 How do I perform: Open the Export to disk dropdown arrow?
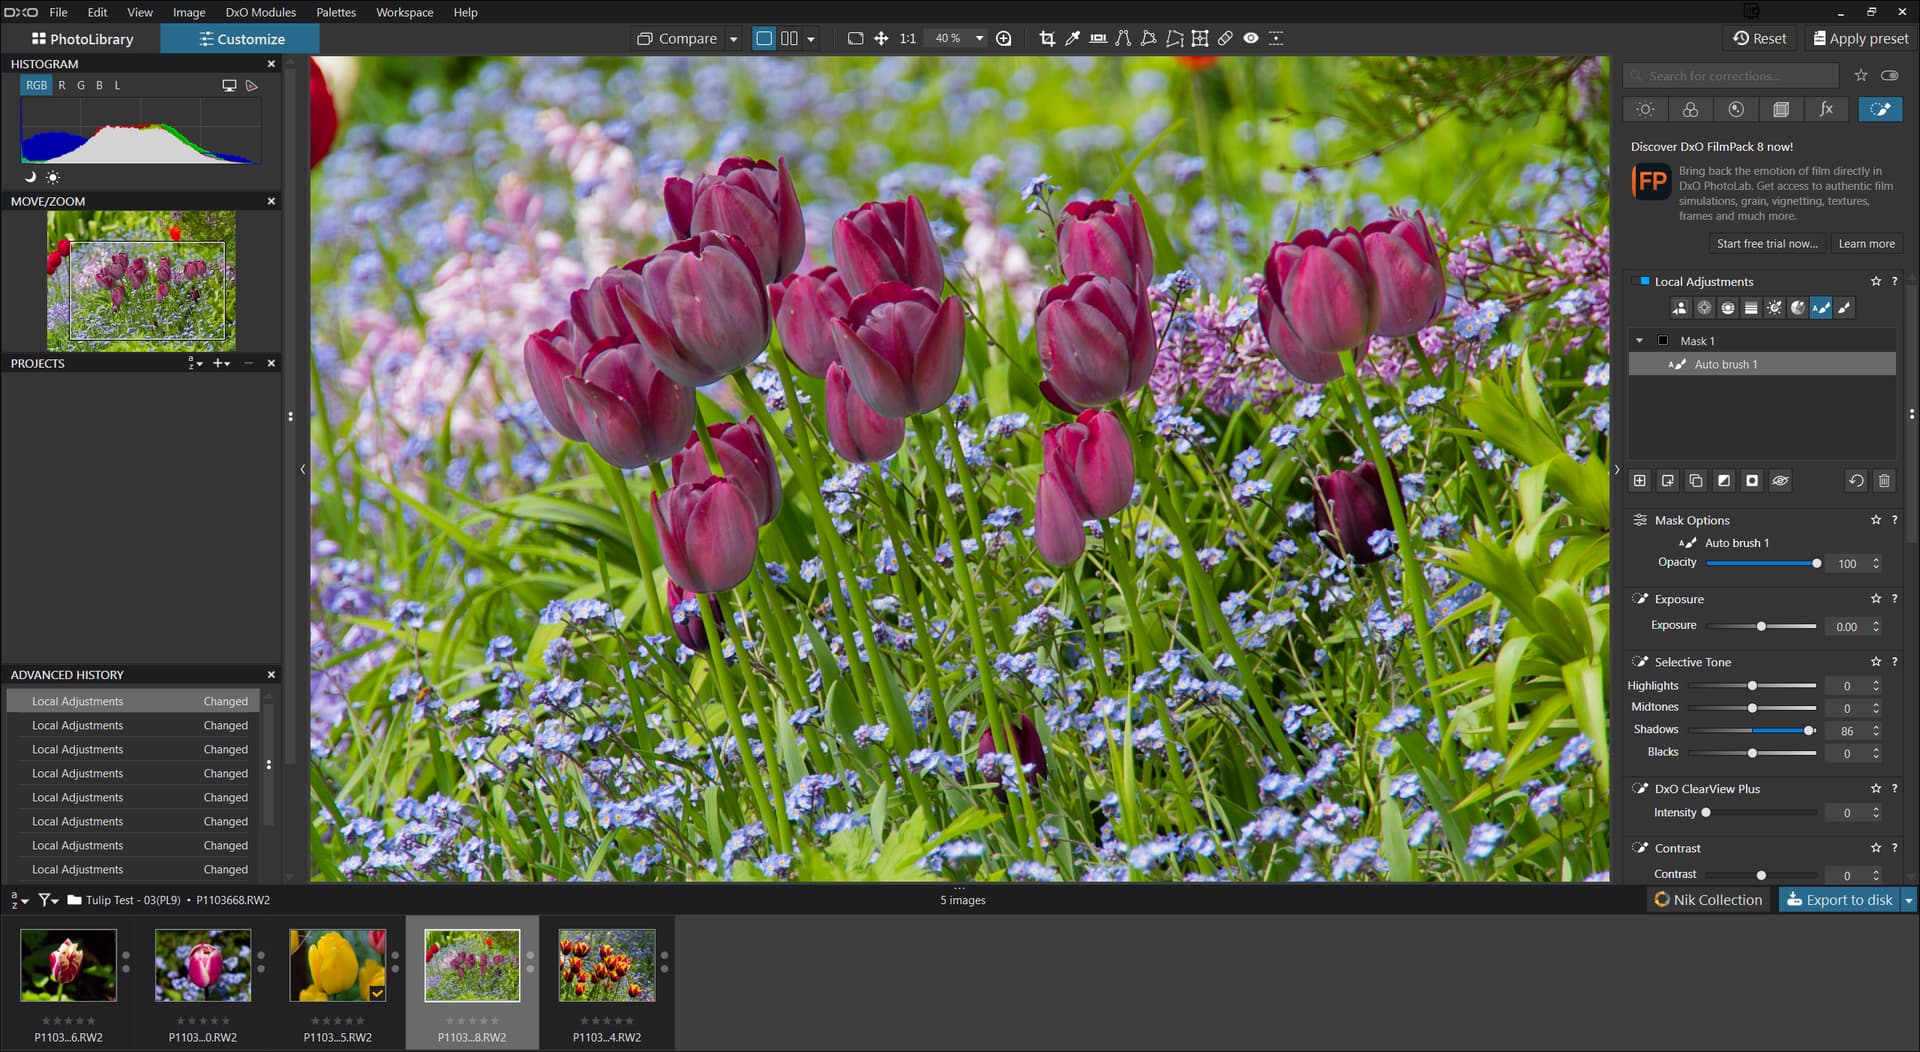[x=1908, y=900]
